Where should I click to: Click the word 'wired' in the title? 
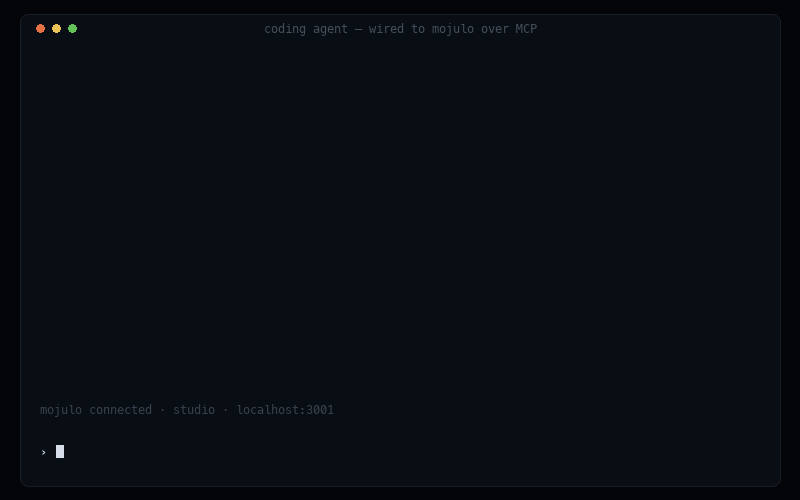386,29
